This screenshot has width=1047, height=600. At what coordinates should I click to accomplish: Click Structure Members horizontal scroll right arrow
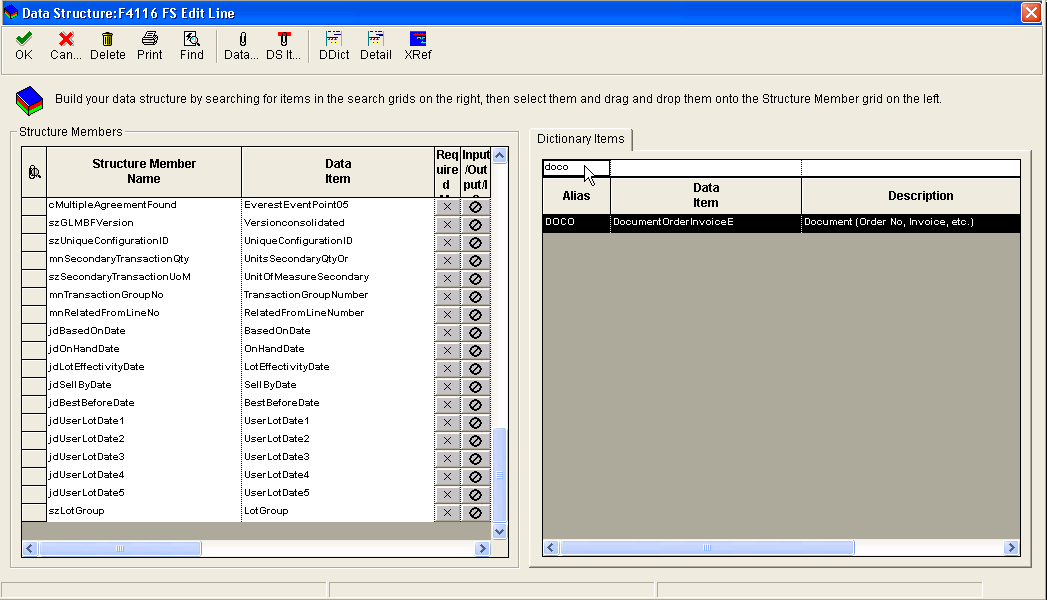click(482, 549)
